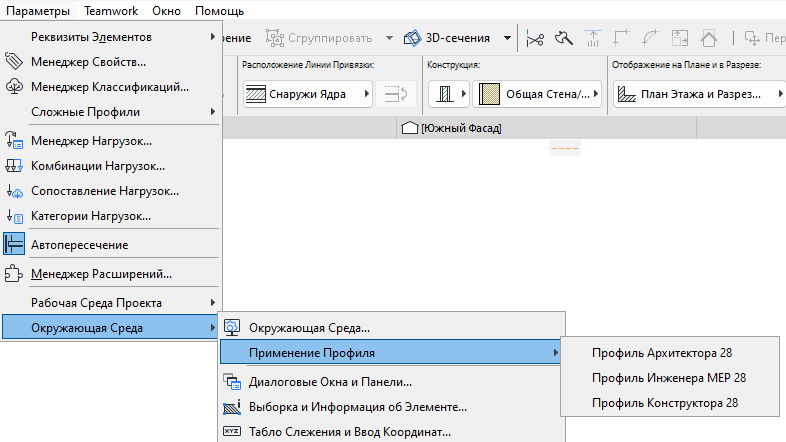Open Сопоставление Нагрузок entry

point(111,191)
